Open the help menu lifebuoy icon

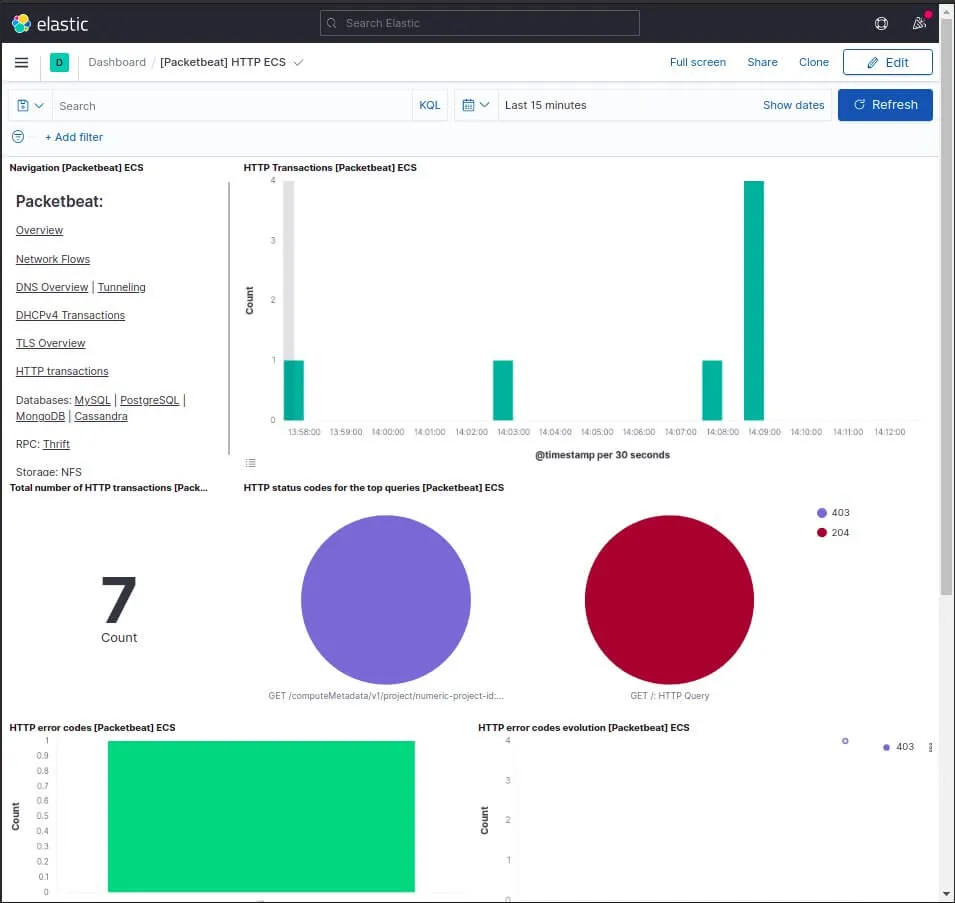point(881,23)
